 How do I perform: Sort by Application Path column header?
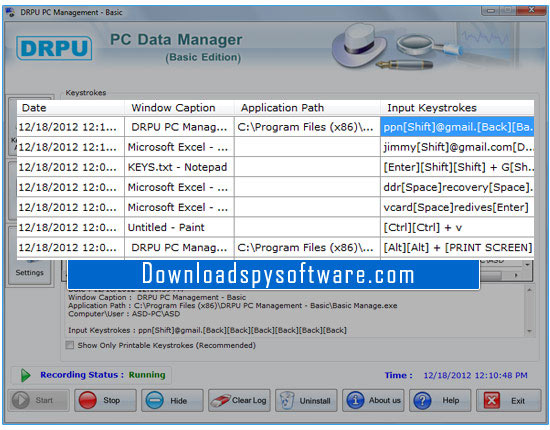(x=307, y=108)
